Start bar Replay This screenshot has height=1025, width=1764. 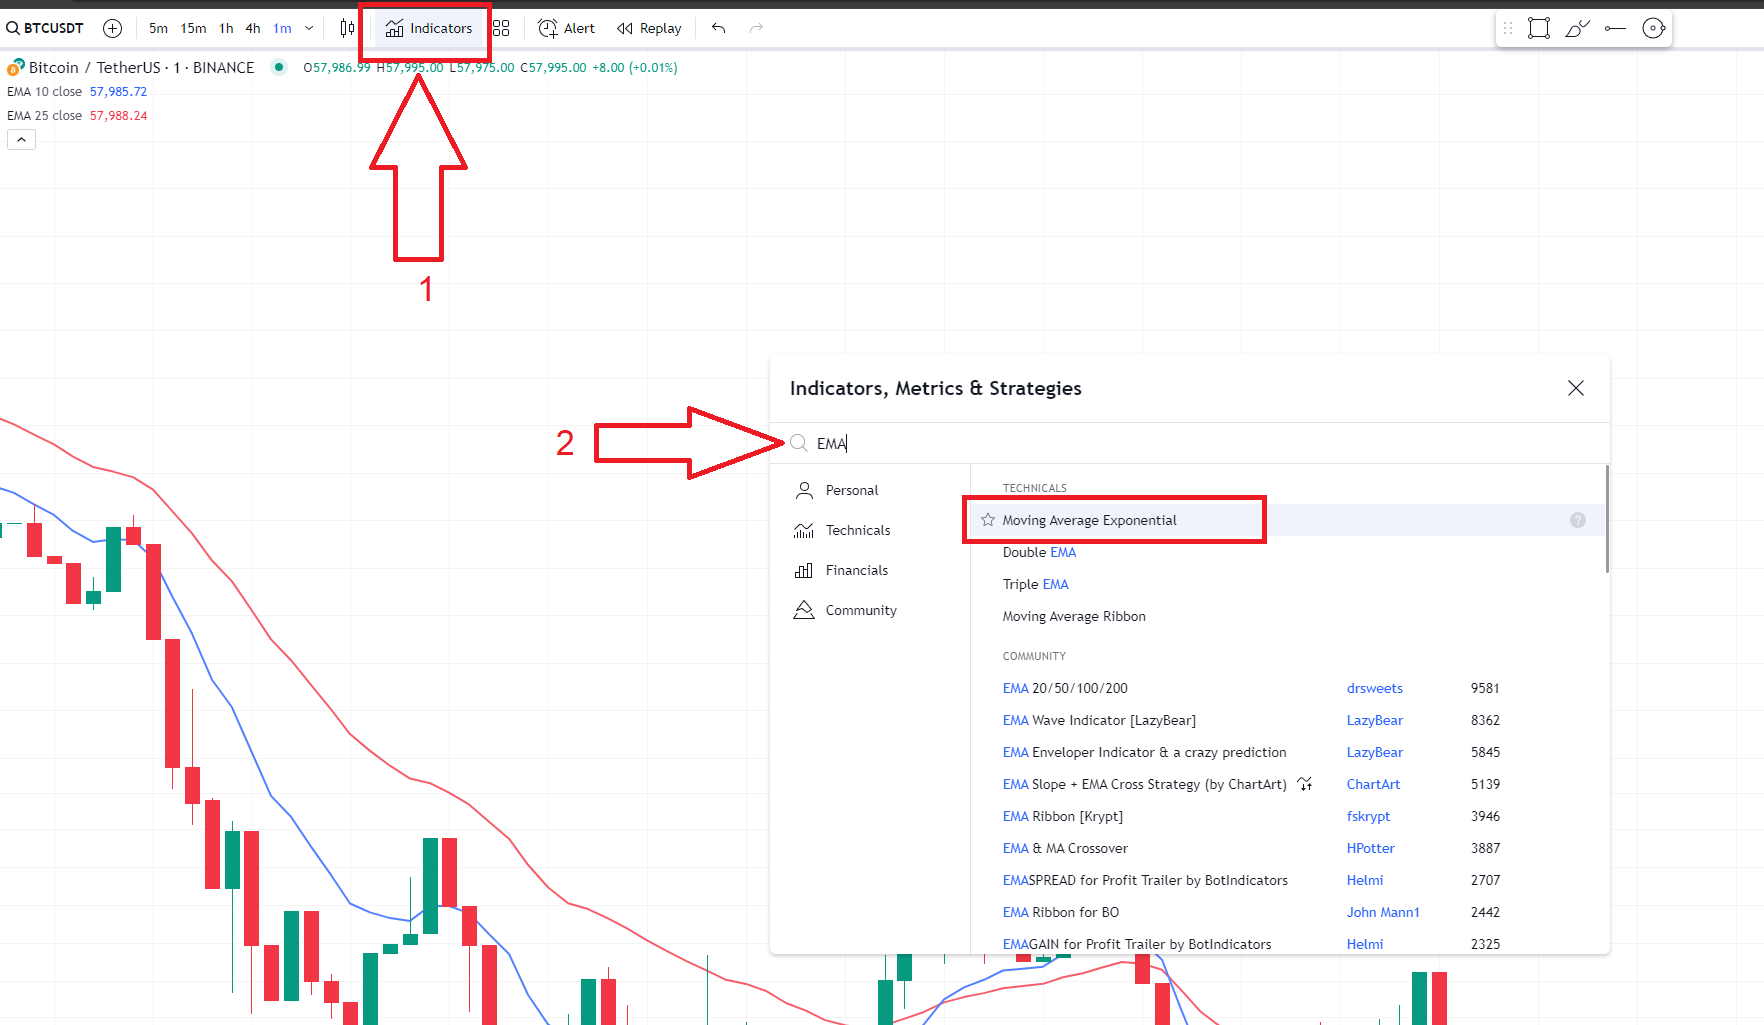649,28
